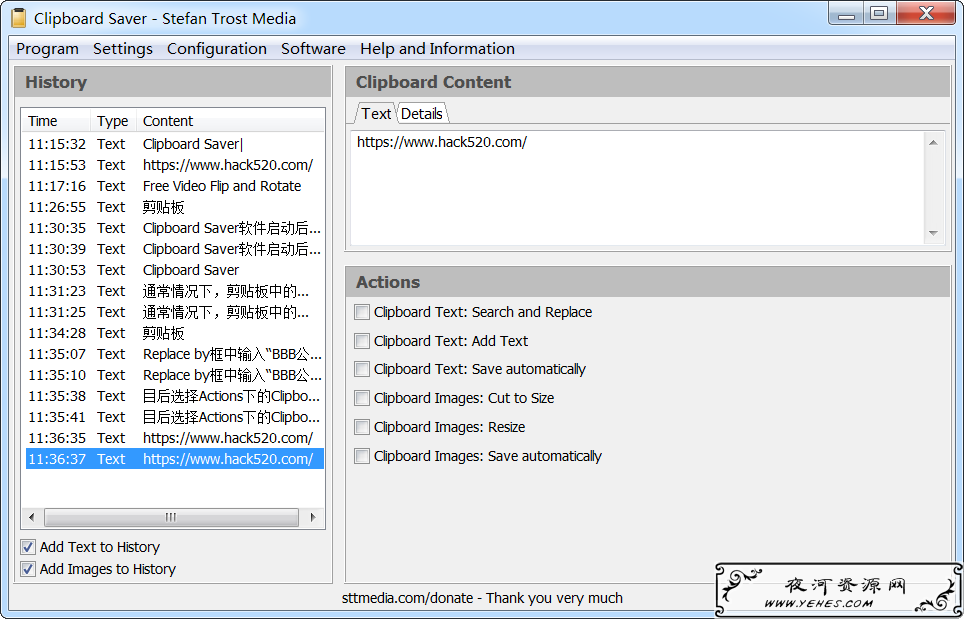Click the history horizontal scrollbar thumb
This screenshot has height=619, width=964.
point(171,517)
